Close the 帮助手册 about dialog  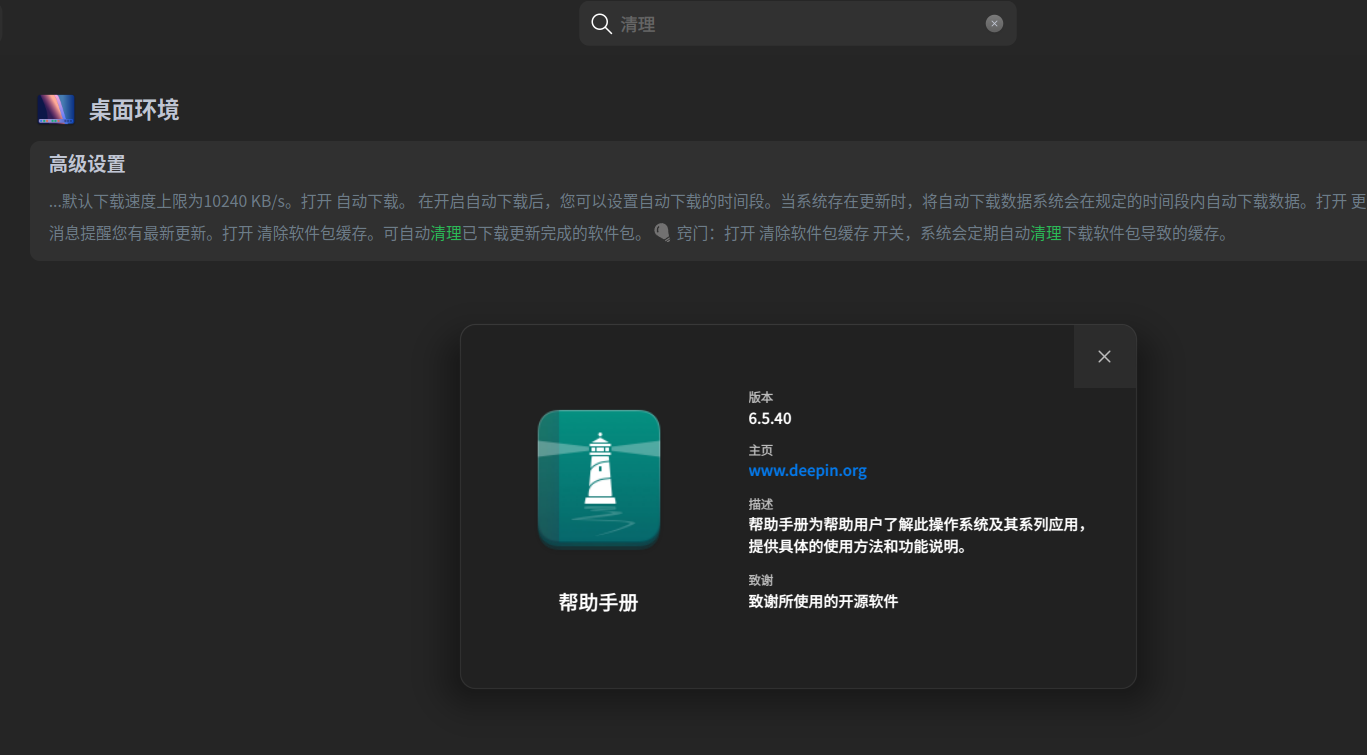1104,356
